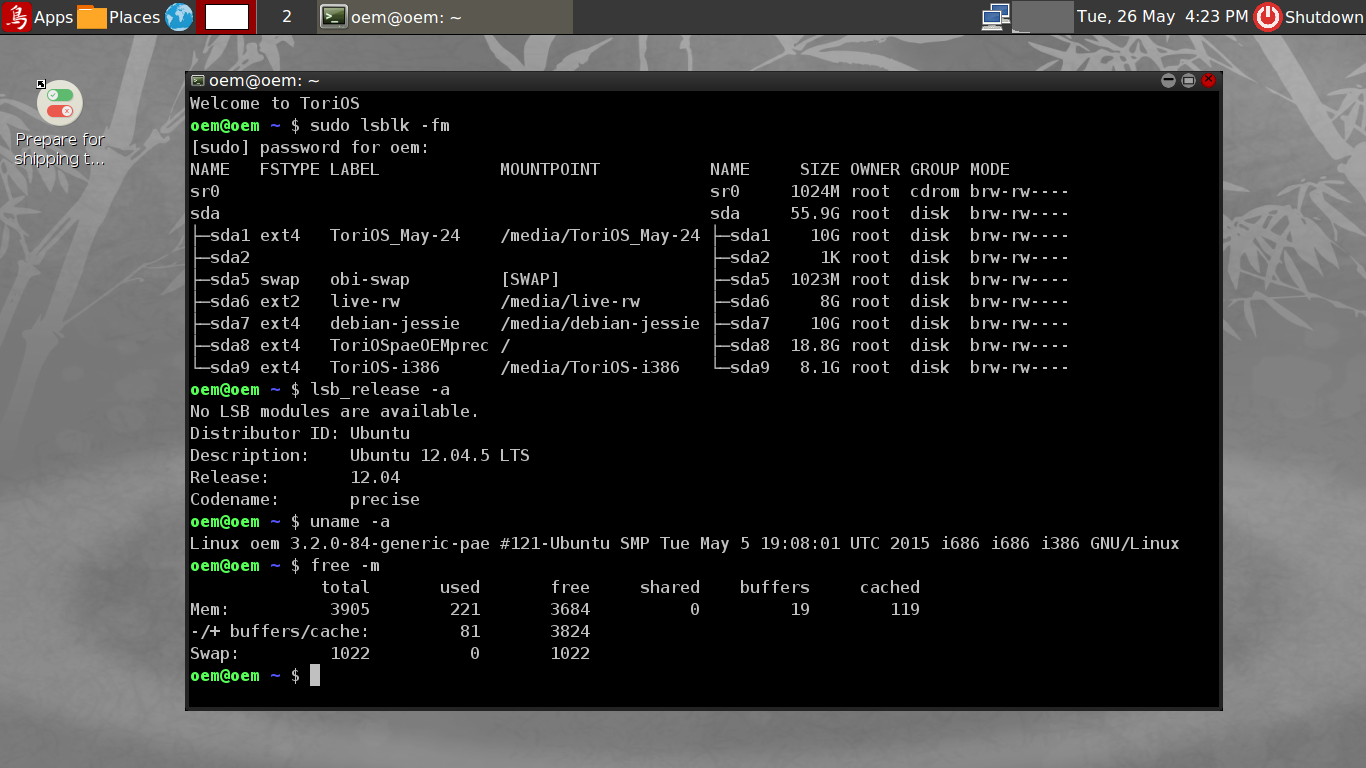Click the 'Prepare for shipping t...' icon label
Image resolution: width=1366 pixels, height=768 pixels.
click(60, 149)
